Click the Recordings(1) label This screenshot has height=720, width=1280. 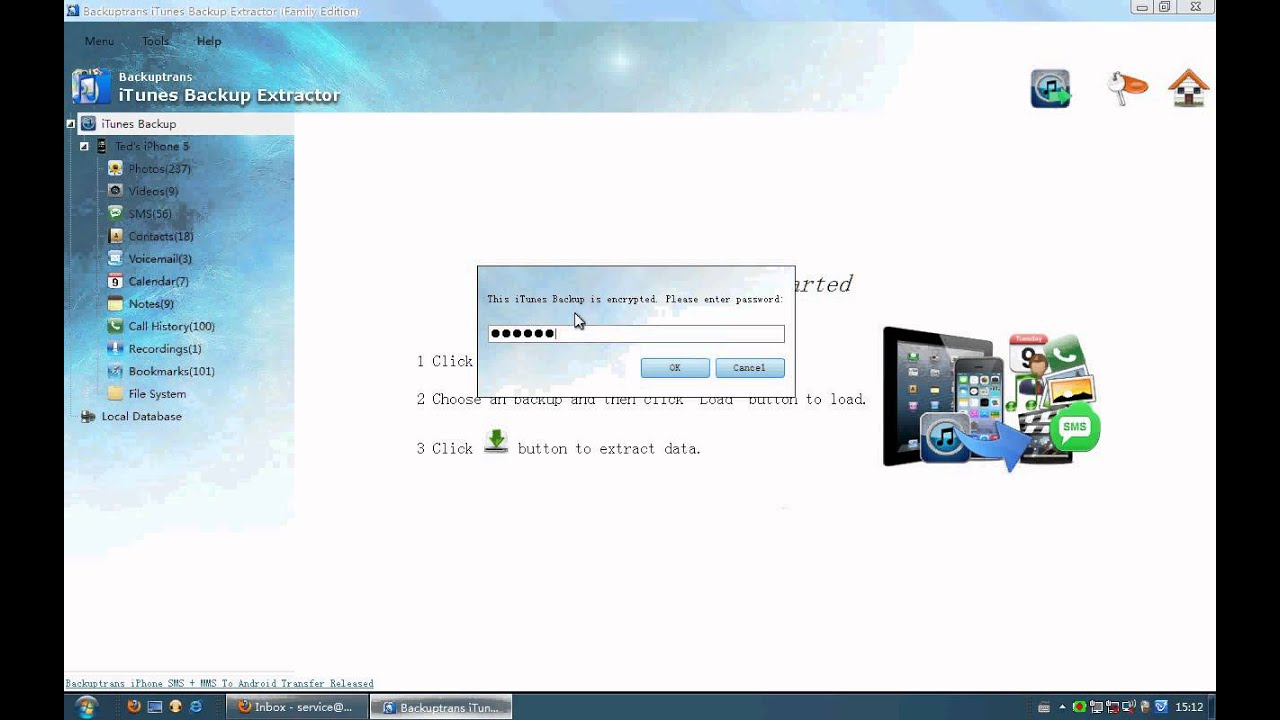pyautogui.click(x=165, y=349)
